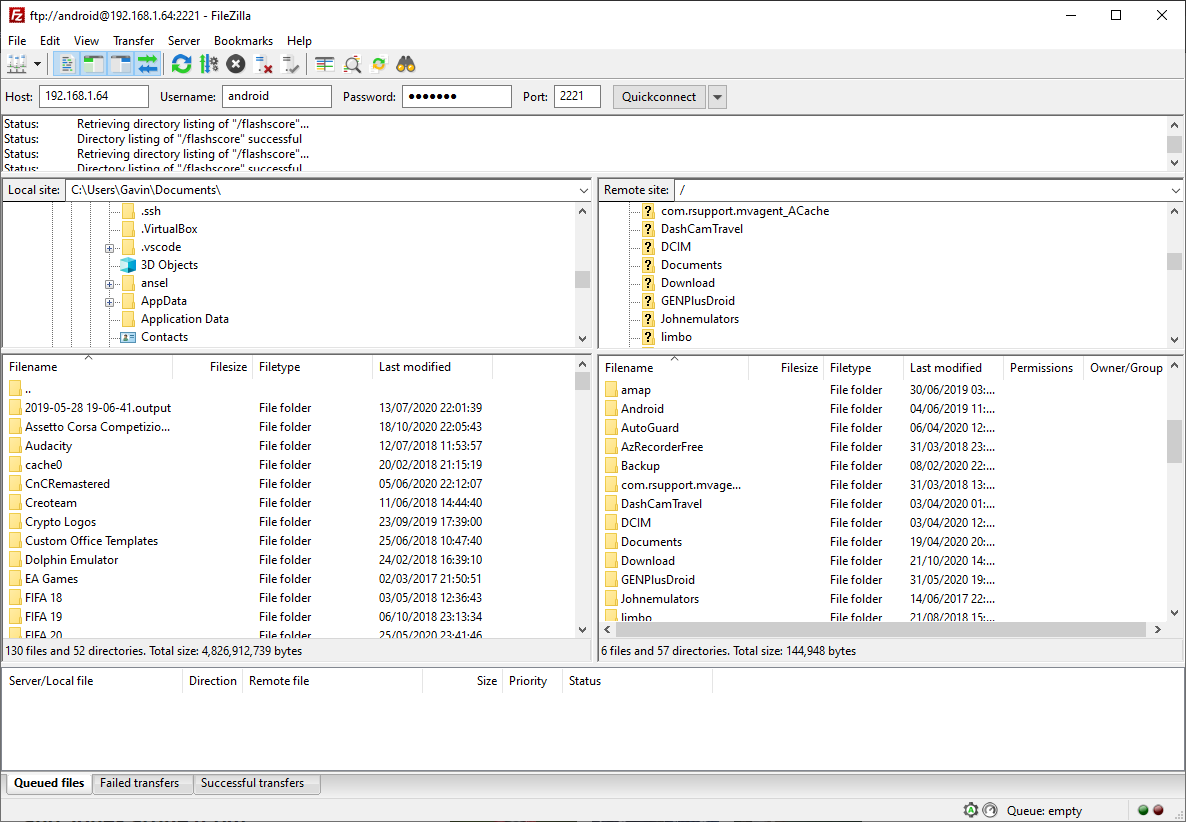Image resolution: width=1186 pixels, height=822 pixels.
Task: Toggle local directory tree display
Action: click(94, 65)
